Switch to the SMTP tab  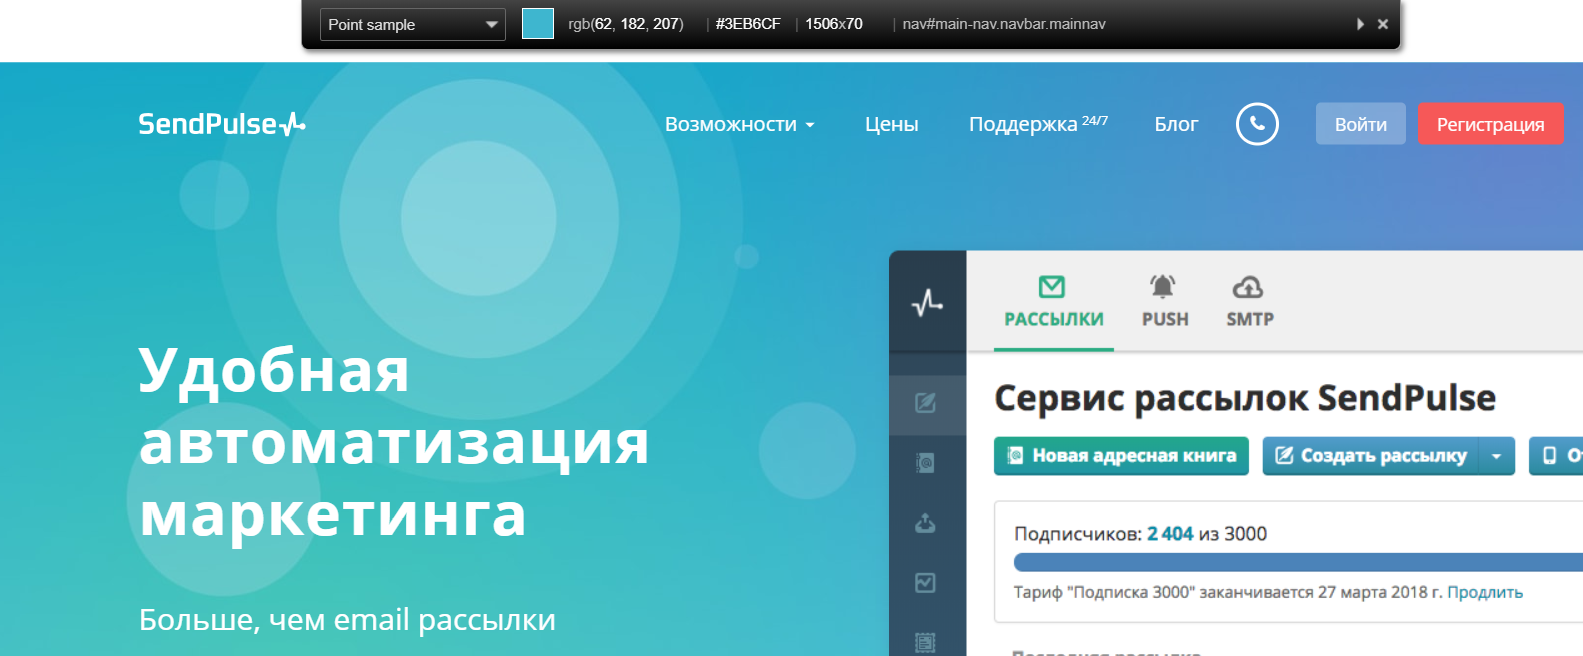pyautogui.click(x=1250, y=301)
